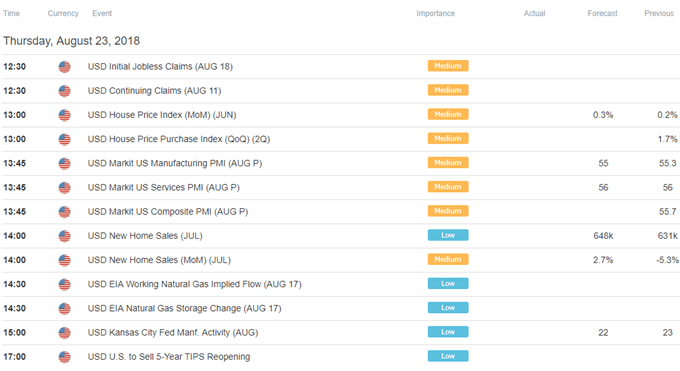This screenshot has width=680, height=371.
Task: Click the 17:00 time of TIPS Reopening row
Action: click(x=14, y=357)
